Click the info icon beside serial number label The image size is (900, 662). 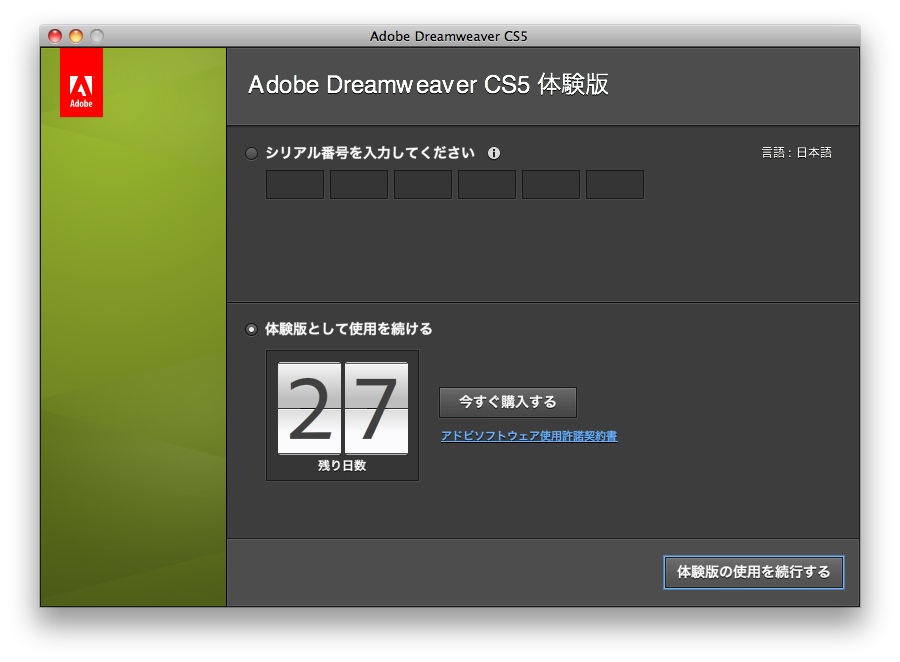click(x=494, y=153)
